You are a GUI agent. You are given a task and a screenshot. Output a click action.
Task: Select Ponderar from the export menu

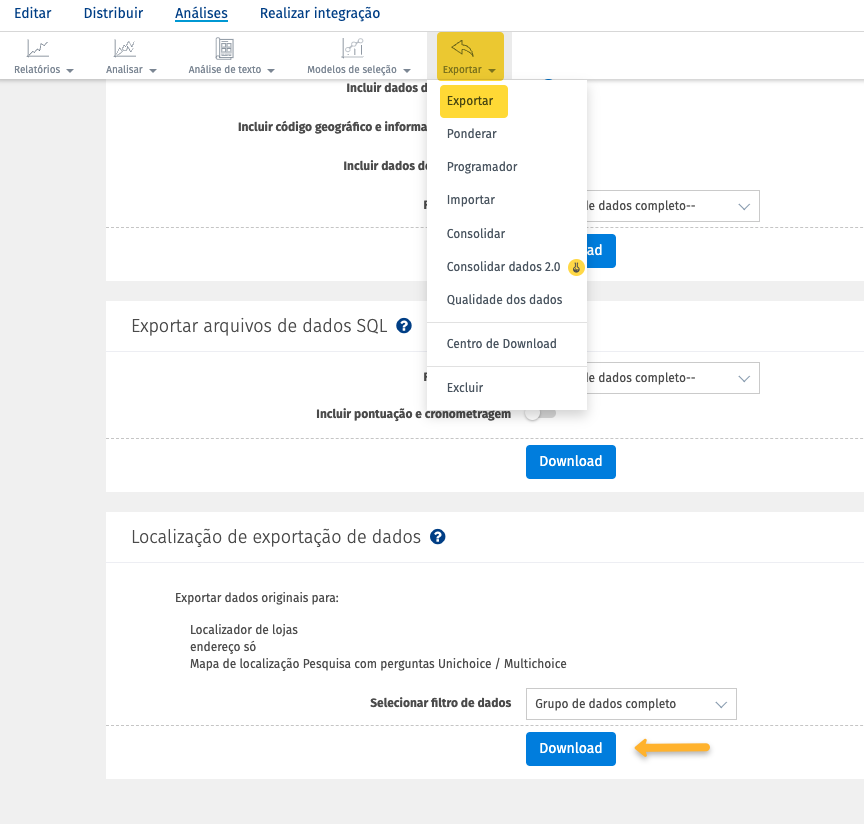pos(471,133)
